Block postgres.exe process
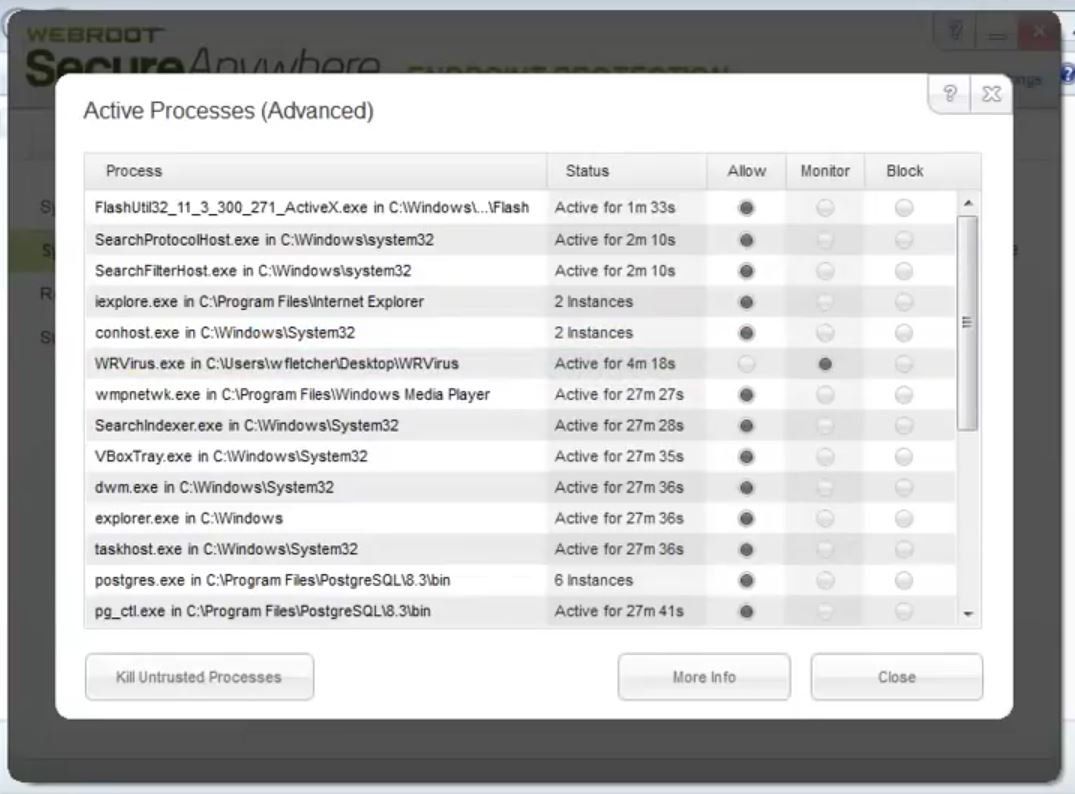Image resolution: width=1075 pixels, height=794 pixels. tap(904, 581)
